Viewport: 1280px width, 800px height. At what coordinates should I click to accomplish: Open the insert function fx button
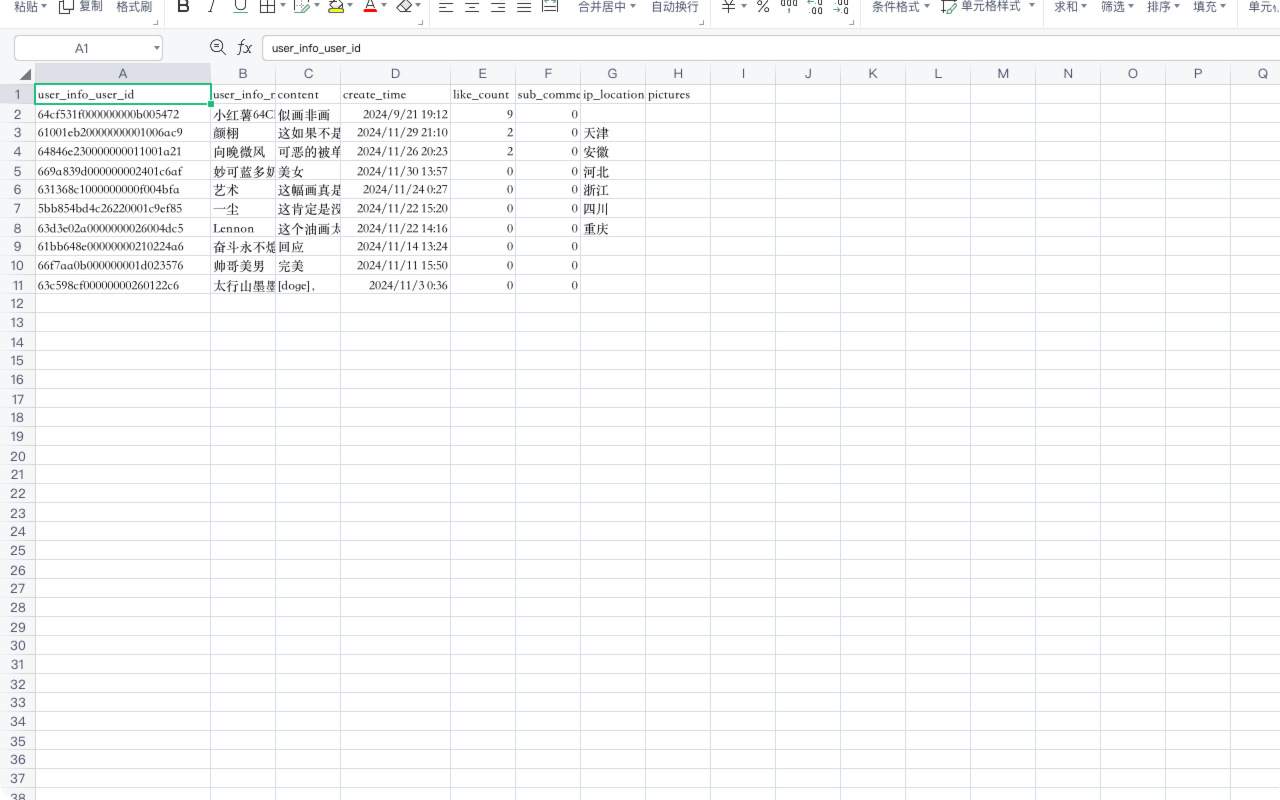[x=245, y=47]
